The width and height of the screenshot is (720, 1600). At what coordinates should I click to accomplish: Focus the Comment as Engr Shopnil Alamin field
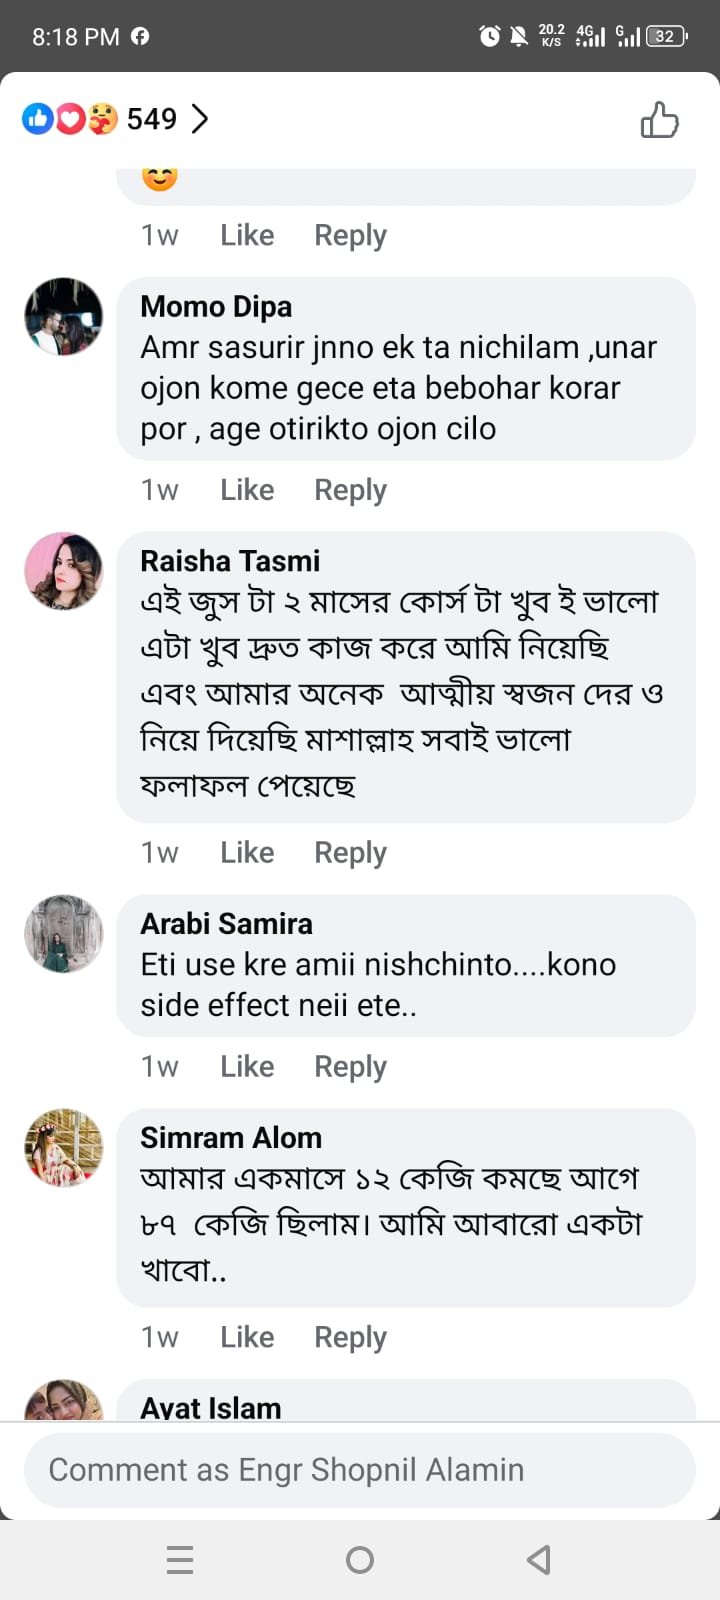360,1470
